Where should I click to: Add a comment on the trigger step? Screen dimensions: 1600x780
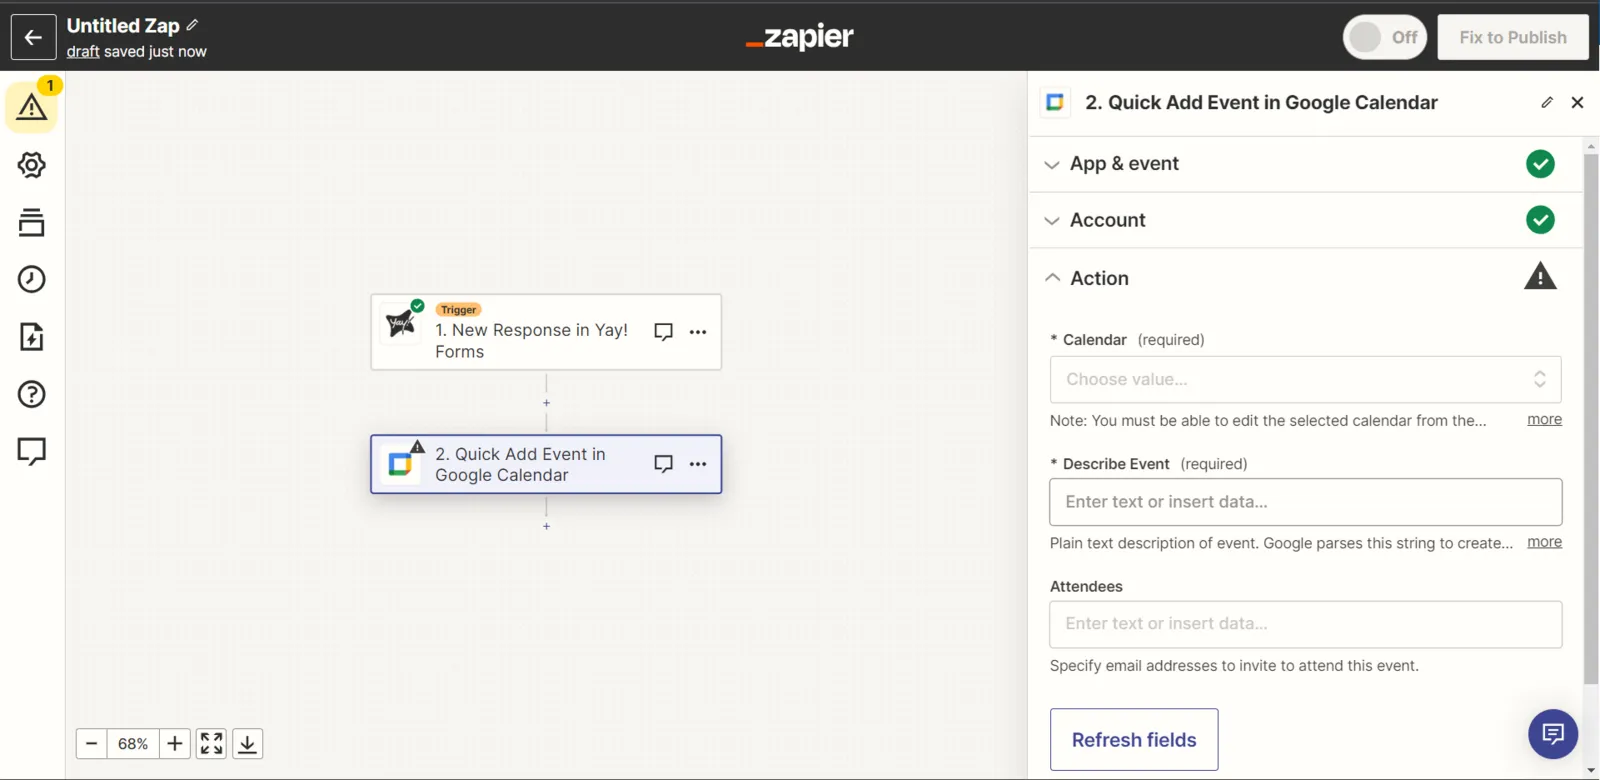point(663,332)
